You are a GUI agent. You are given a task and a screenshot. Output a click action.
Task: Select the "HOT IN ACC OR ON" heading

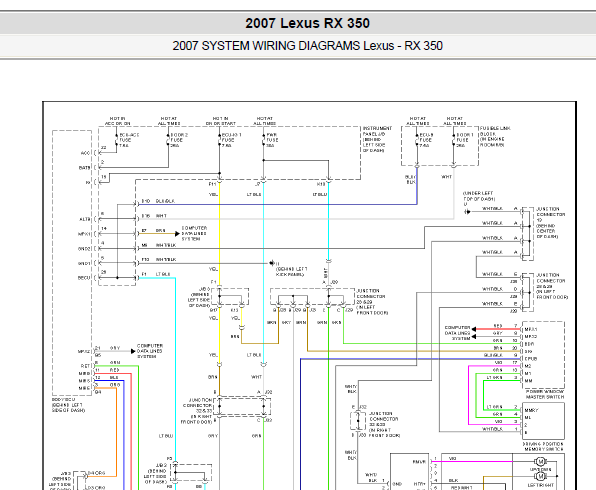(x=117, y=121)
